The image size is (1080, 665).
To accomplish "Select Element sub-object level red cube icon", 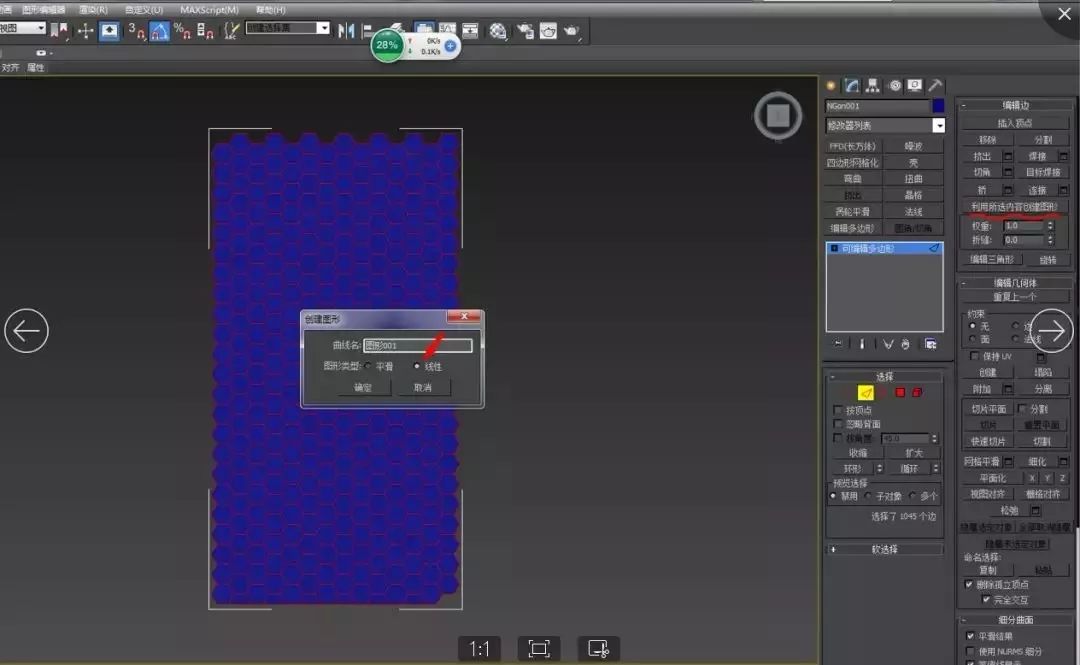I will pos(917,393).
